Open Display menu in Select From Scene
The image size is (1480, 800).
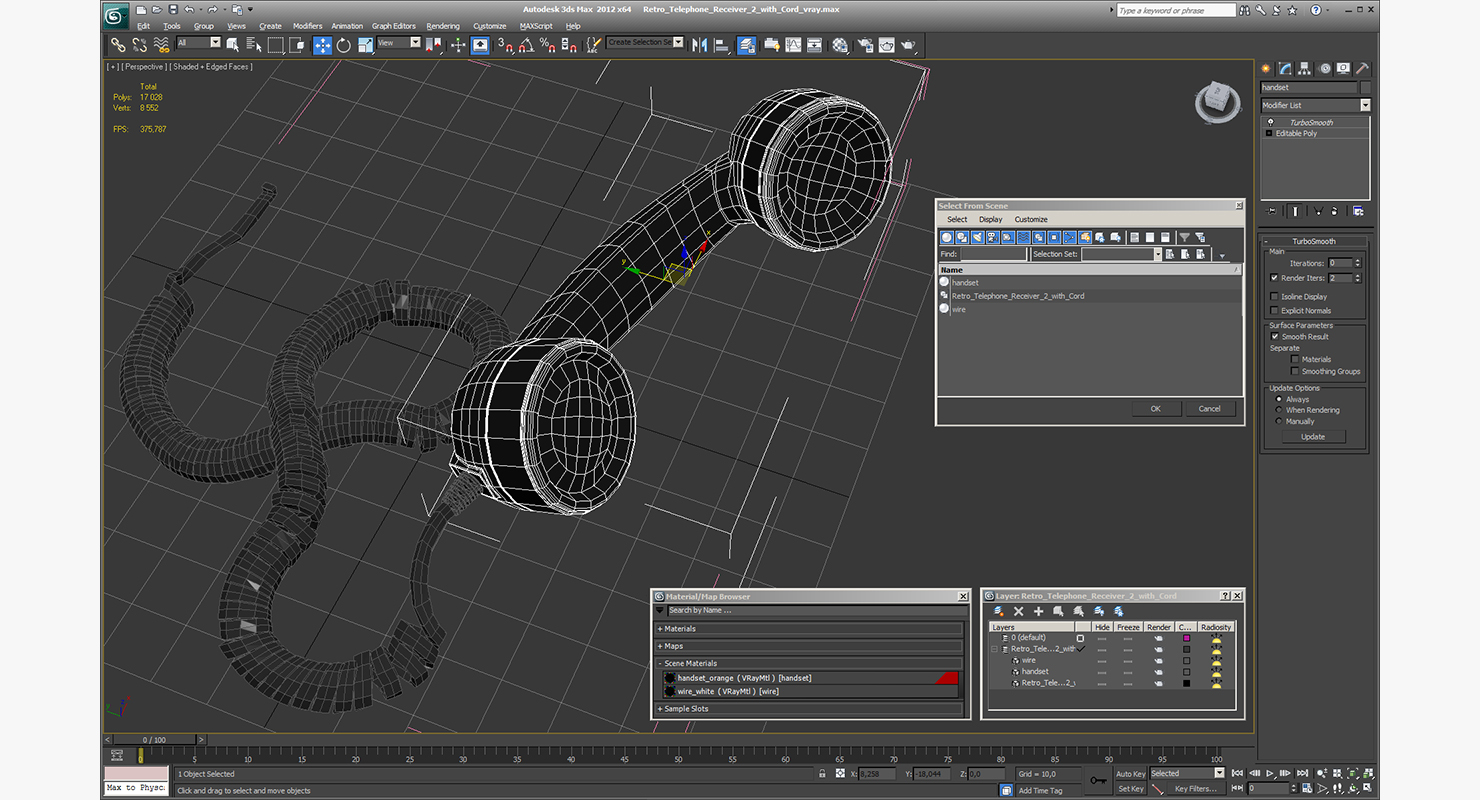[x=990, y=219]
